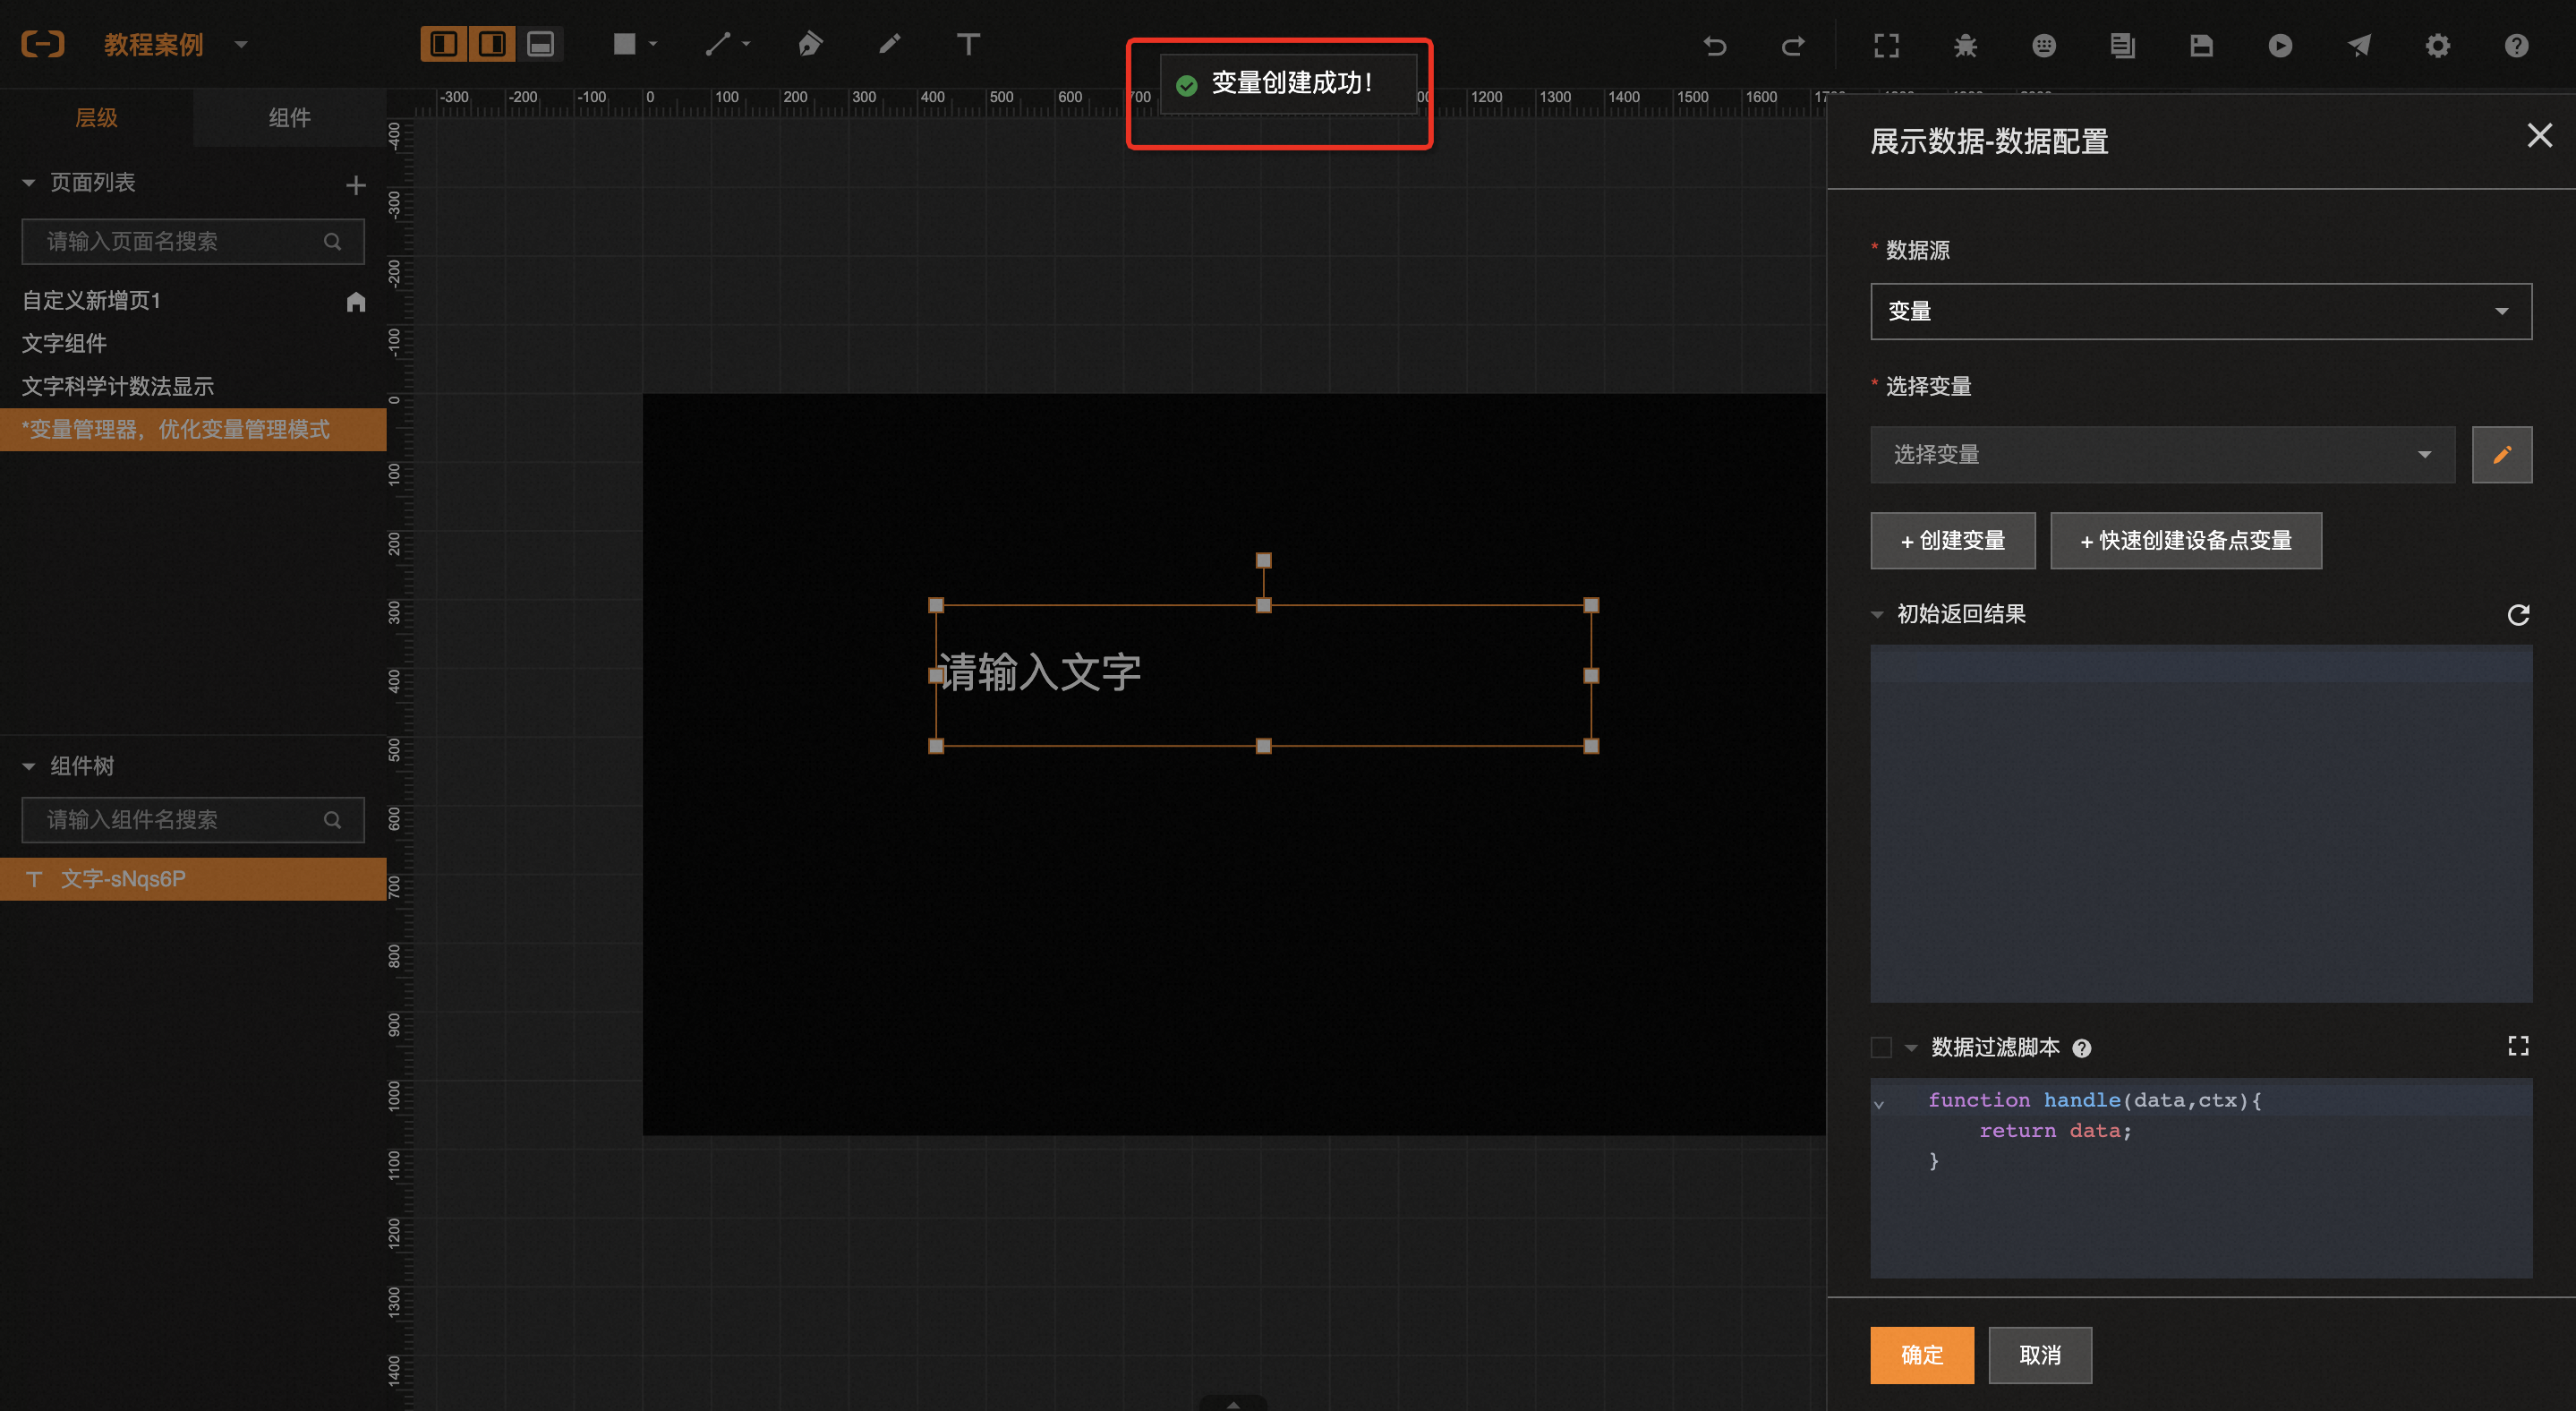Image resolution: width=2576 pixels, height=1411 pixels.
Task: Open the select variable dropdown
Action: [2162, 455]
